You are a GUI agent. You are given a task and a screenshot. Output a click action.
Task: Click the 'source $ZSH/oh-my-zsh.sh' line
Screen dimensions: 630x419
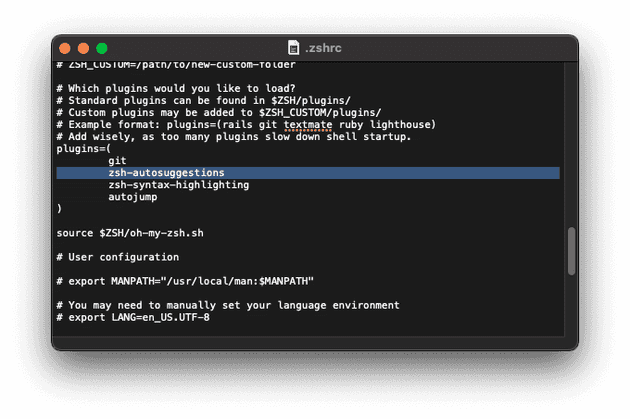pyautogui.click(x=130, y=233)
